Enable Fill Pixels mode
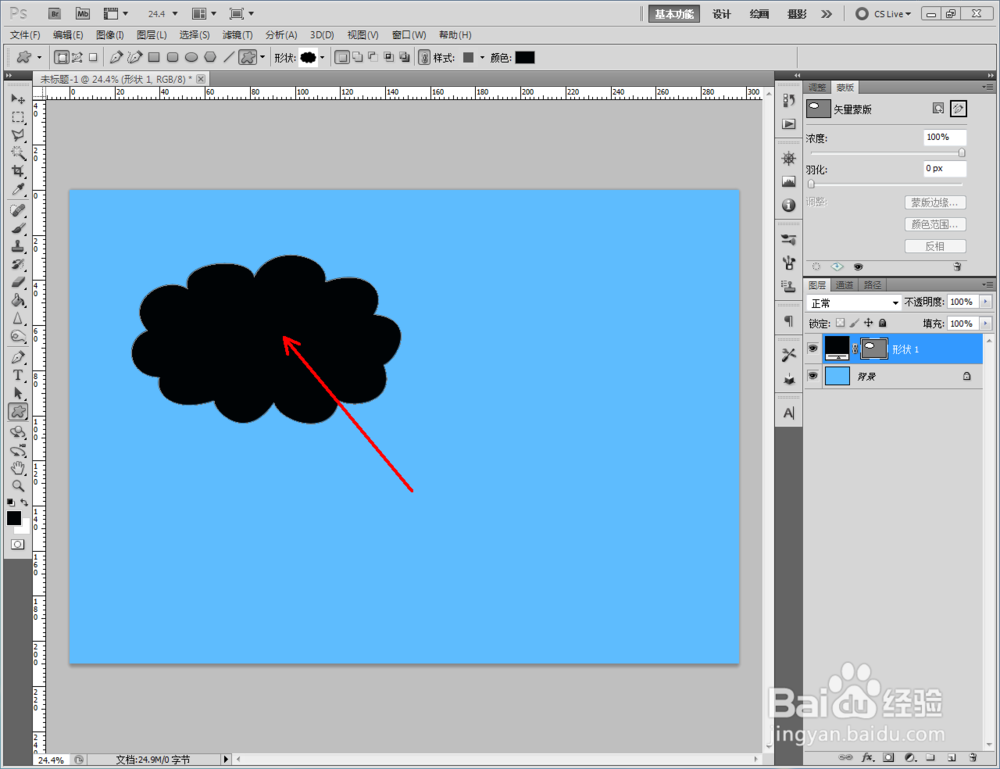Screen dimensions: 1000x769 tap(93, 57)
